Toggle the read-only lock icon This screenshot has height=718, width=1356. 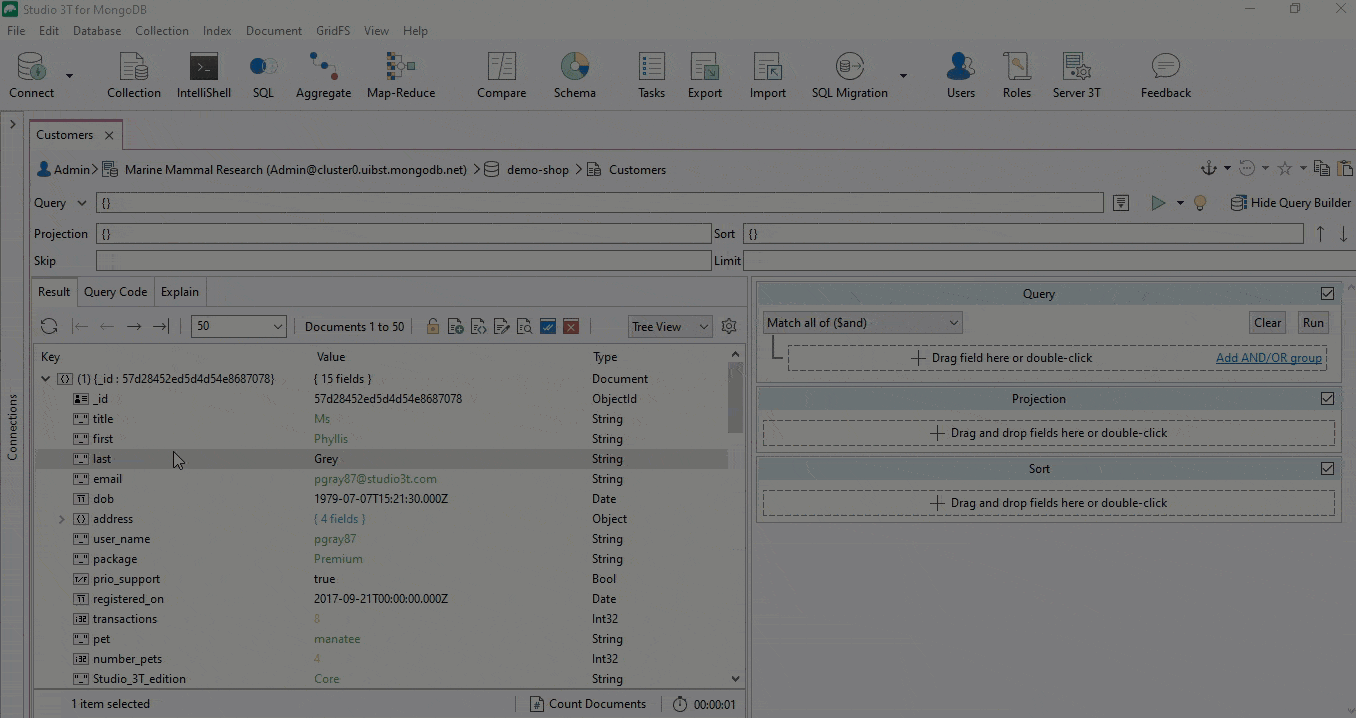click(x=433, y=326)
